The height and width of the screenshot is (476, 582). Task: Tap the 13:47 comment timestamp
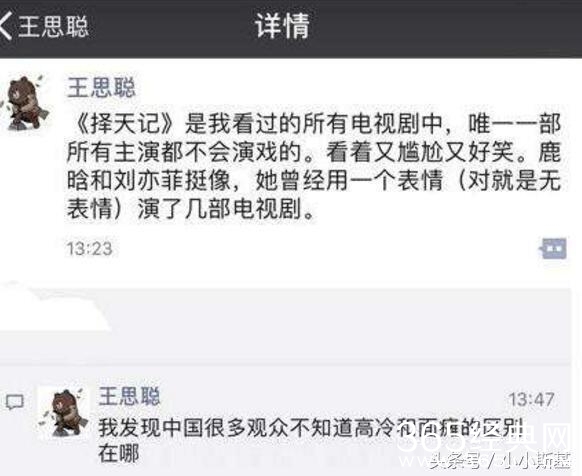(x=531, y=400)
